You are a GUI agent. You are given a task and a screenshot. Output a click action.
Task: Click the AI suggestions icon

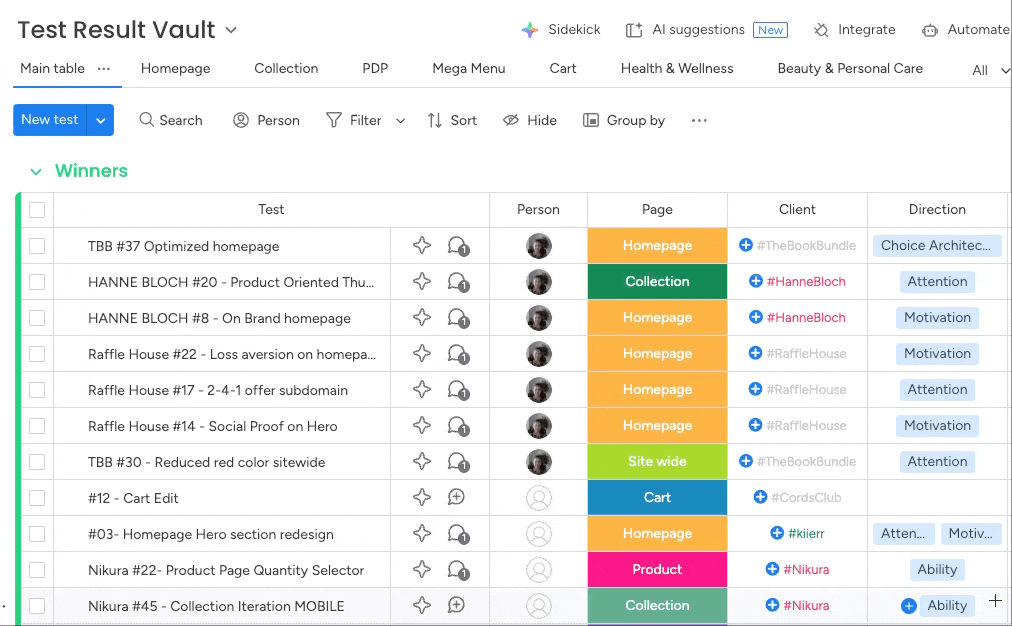pyautogui.click(x=634, y=30)
